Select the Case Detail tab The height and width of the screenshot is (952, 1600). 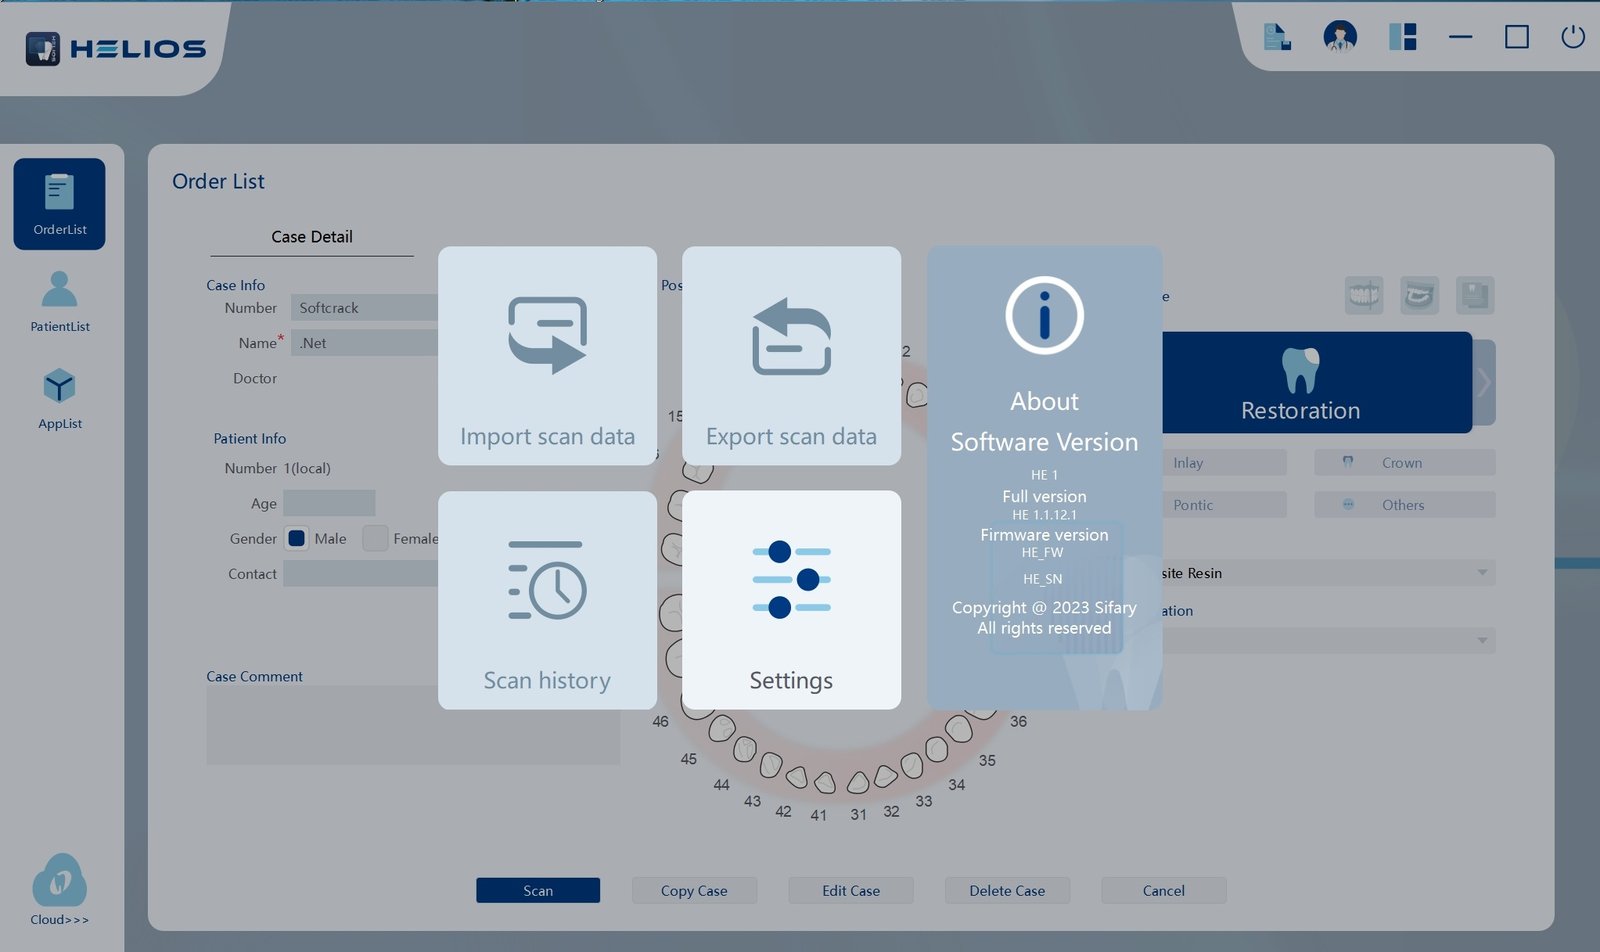(x=312, y=237)
